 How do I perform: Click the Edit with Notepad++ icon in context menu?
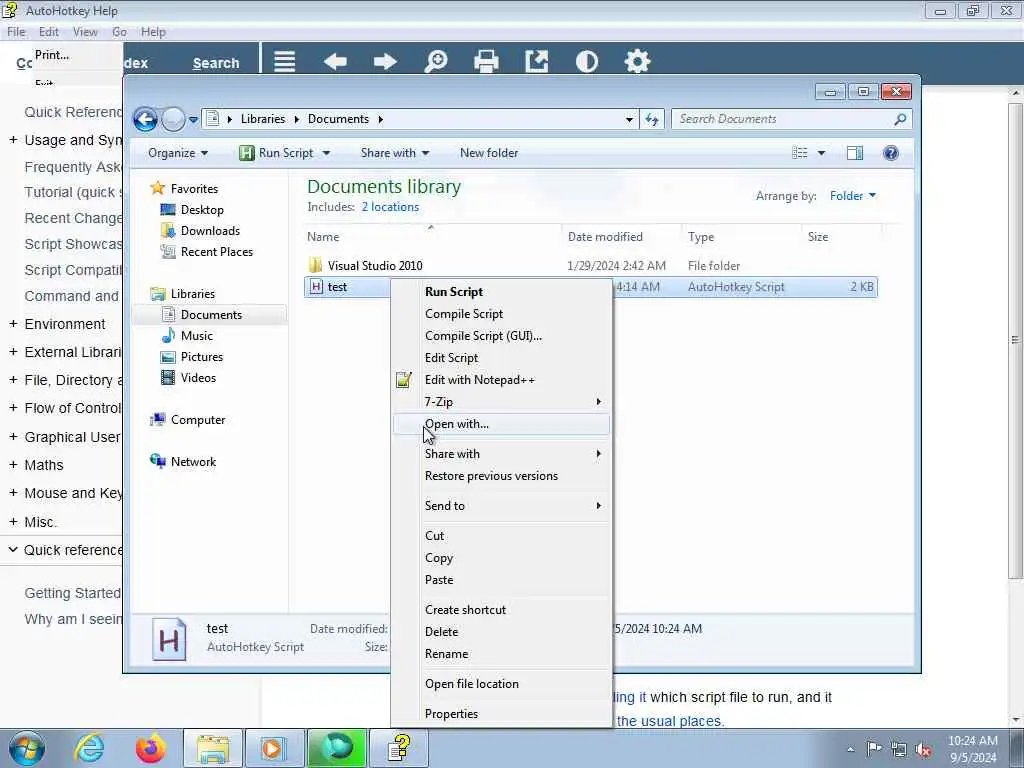coord(404,379)
